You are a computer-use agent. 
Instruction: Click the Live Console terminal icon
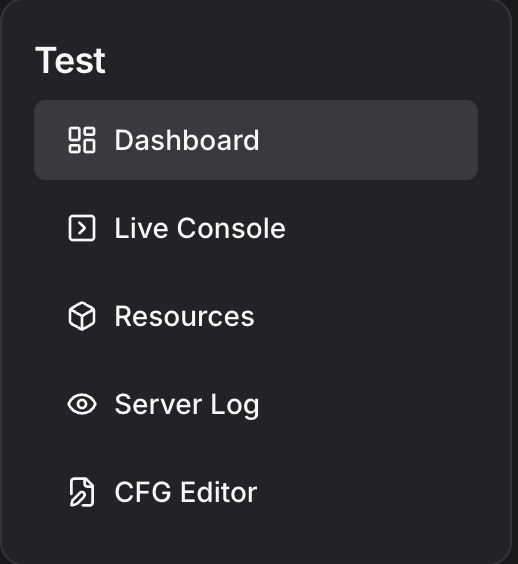82,228
